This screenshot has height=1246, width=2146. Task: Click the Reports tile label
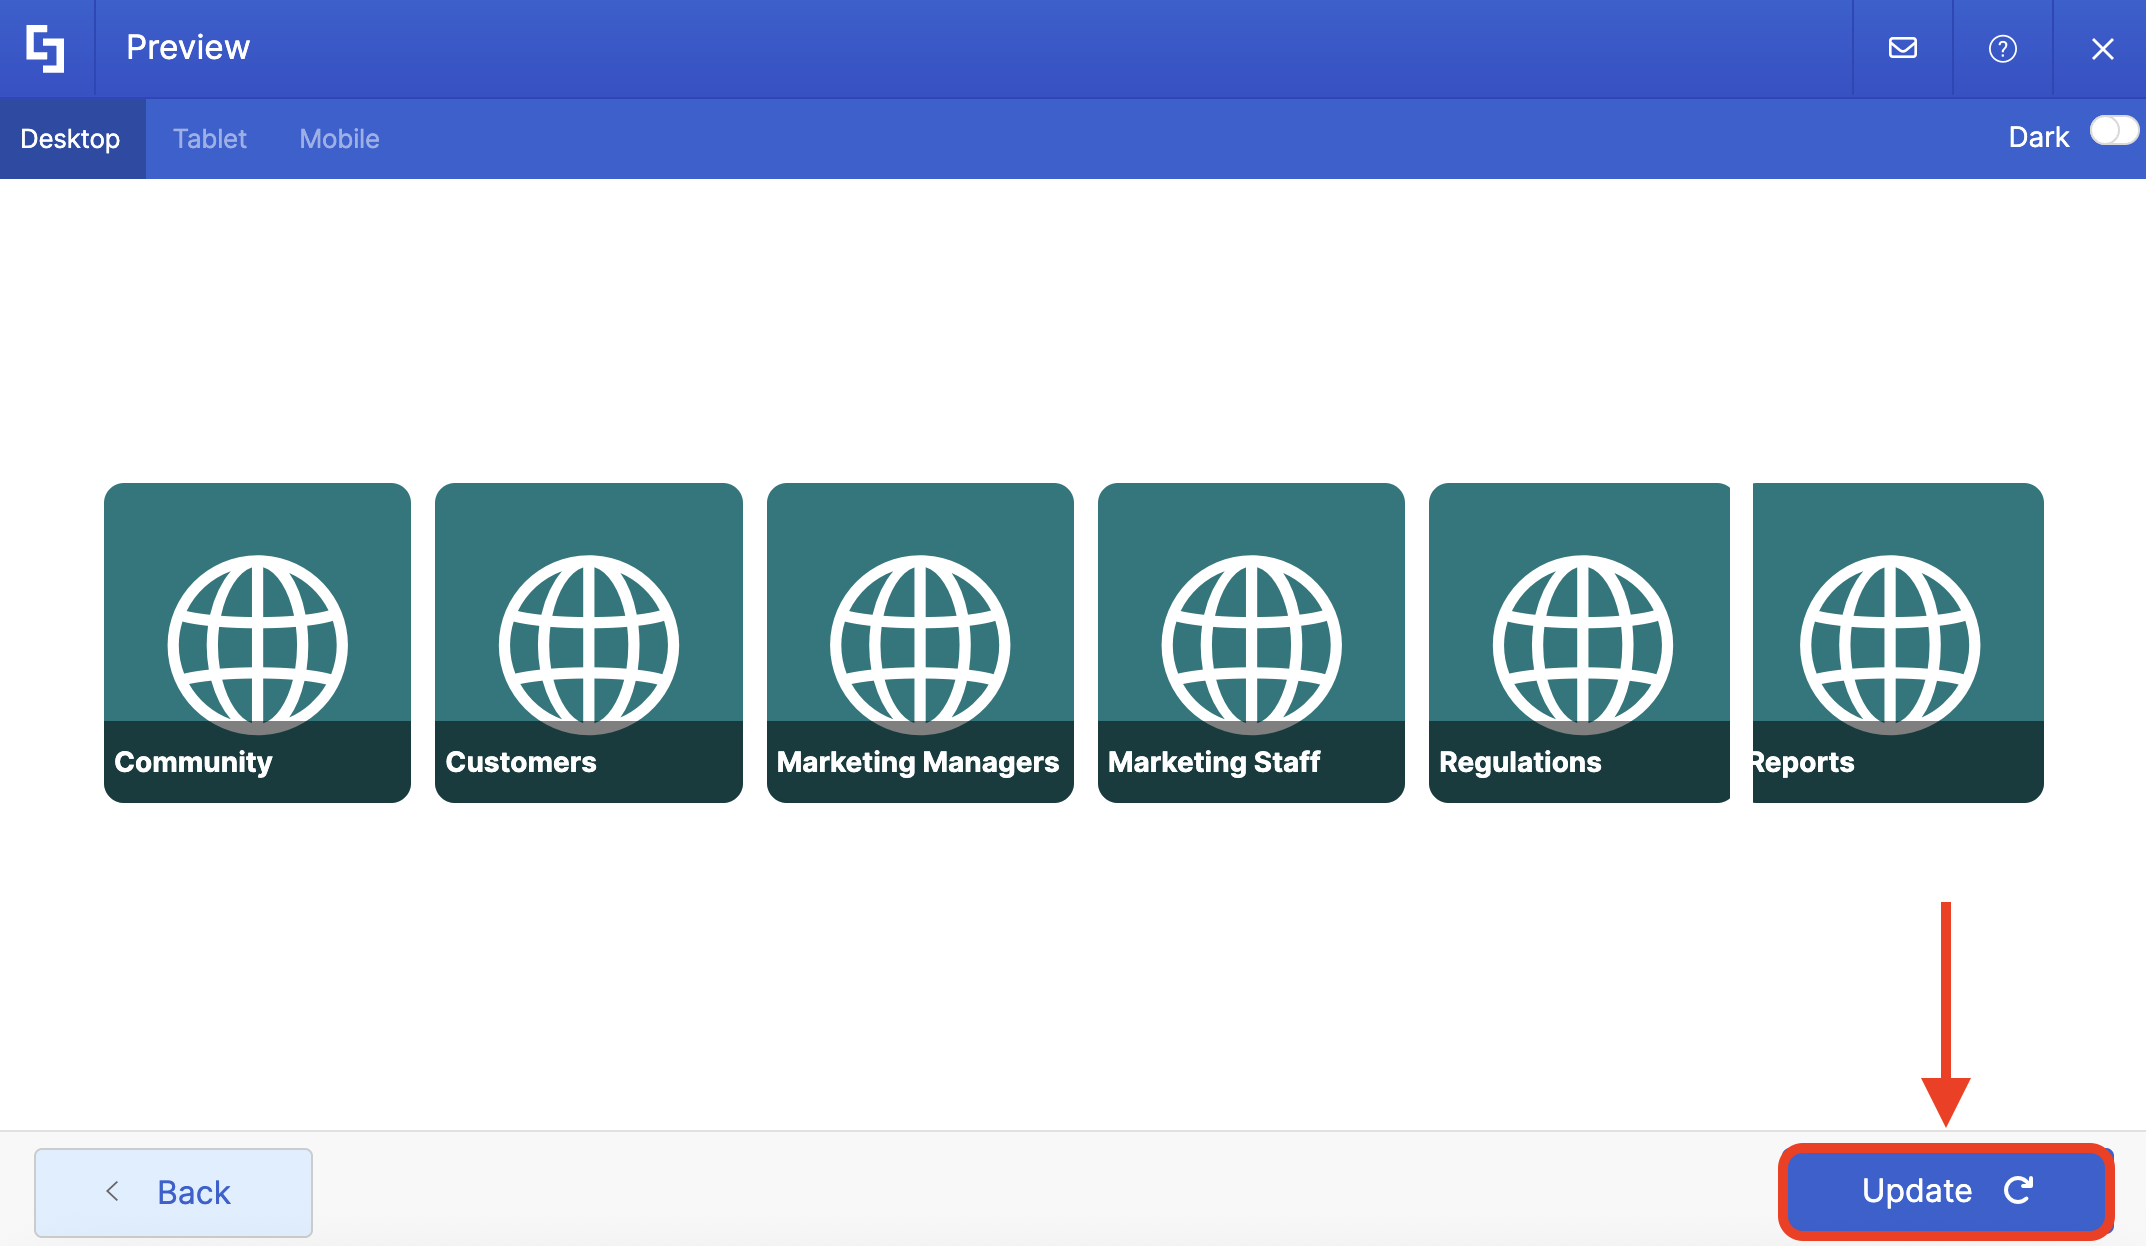click(1803, 762)
